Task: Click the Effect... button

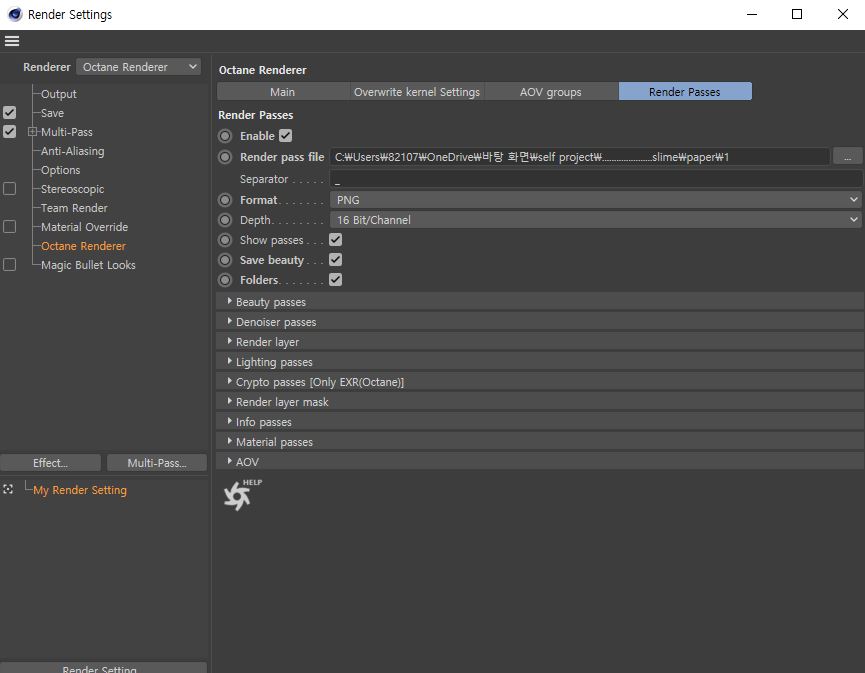Action: pos(50,463)
